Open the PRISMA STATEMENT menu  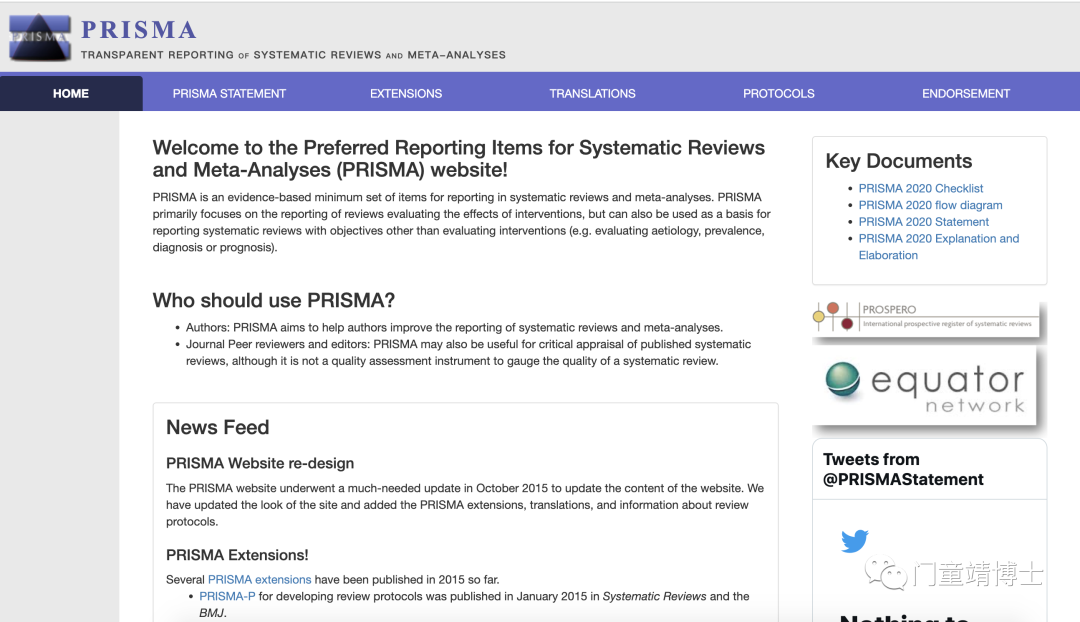coord(229,94)
